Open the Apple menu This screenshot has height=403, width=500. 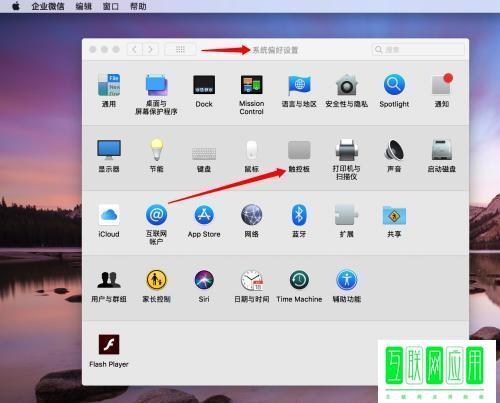[x=15, y=6]
